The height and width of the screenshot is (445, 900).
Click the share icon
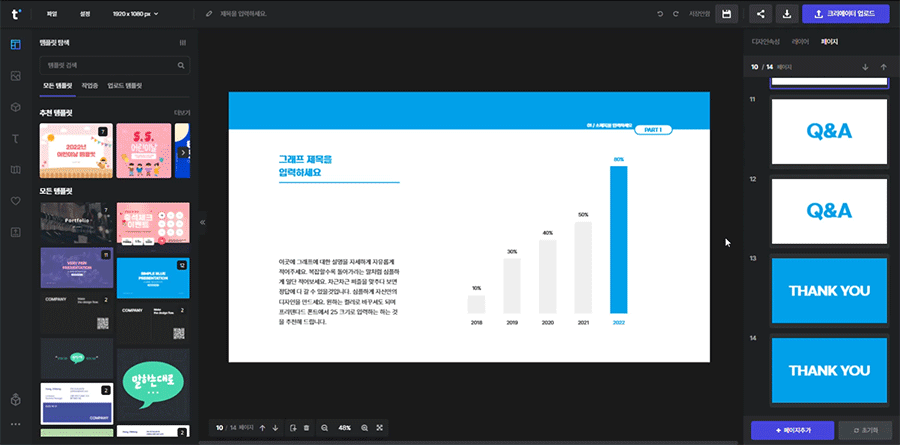761,14
